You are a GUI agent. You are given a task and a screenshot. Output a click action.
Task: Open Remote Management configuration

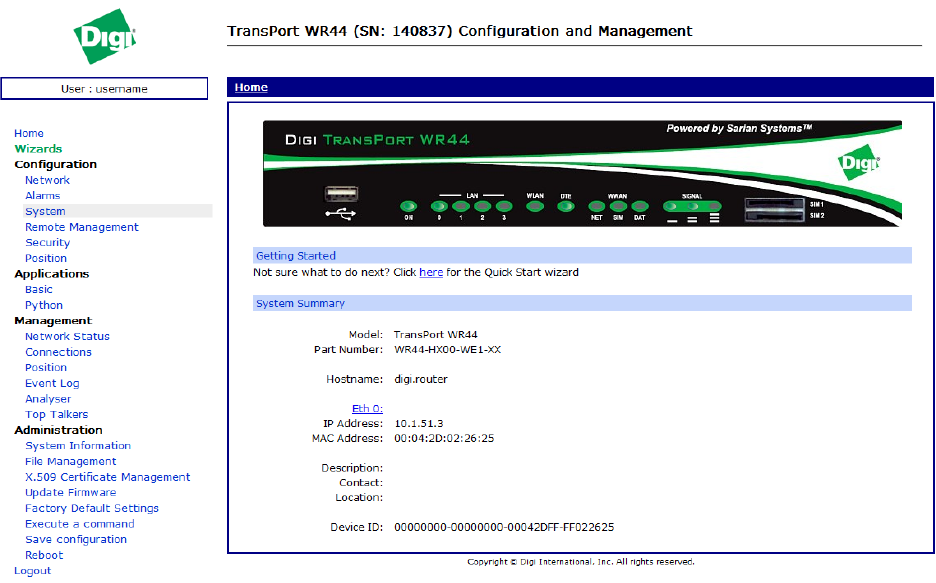point(82,227)
